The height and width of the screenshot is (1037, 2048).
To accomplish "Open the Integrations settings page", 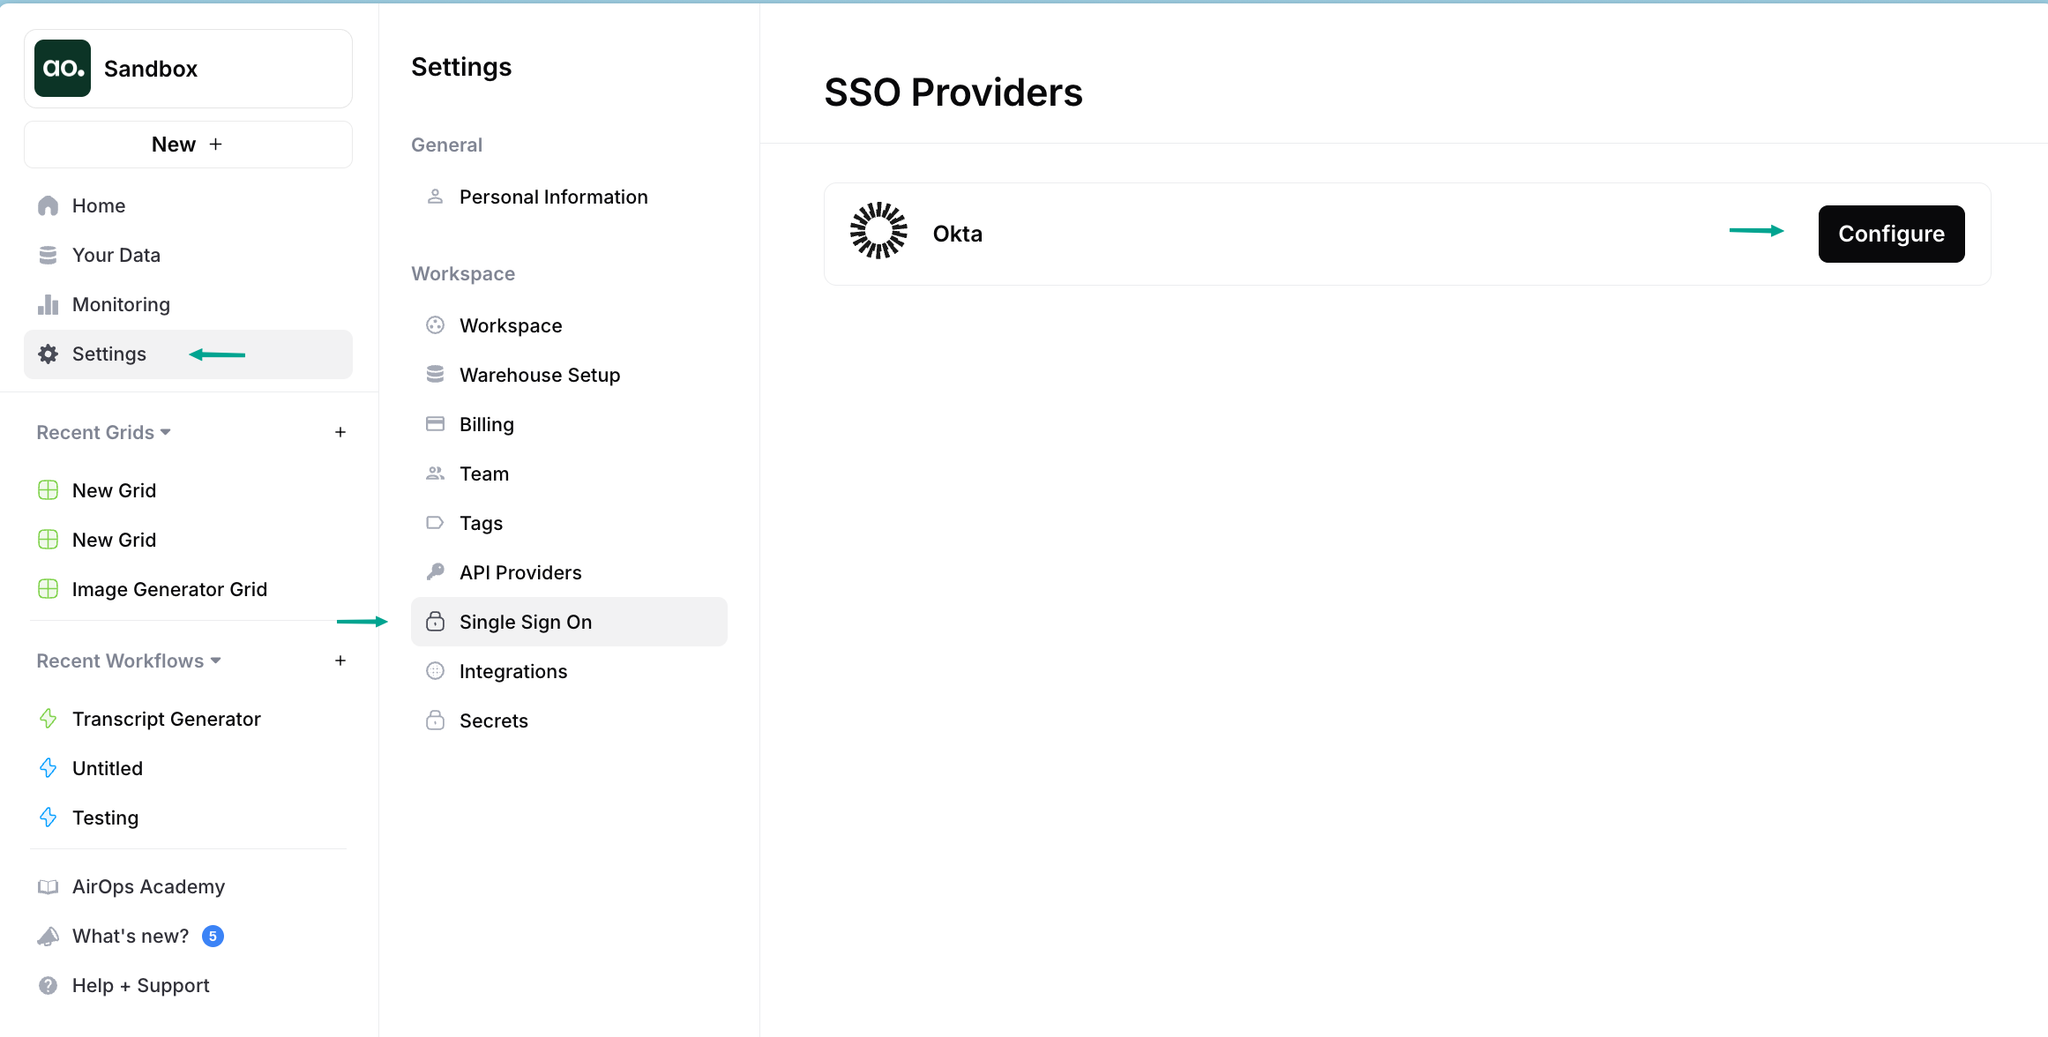I will 569,671.
